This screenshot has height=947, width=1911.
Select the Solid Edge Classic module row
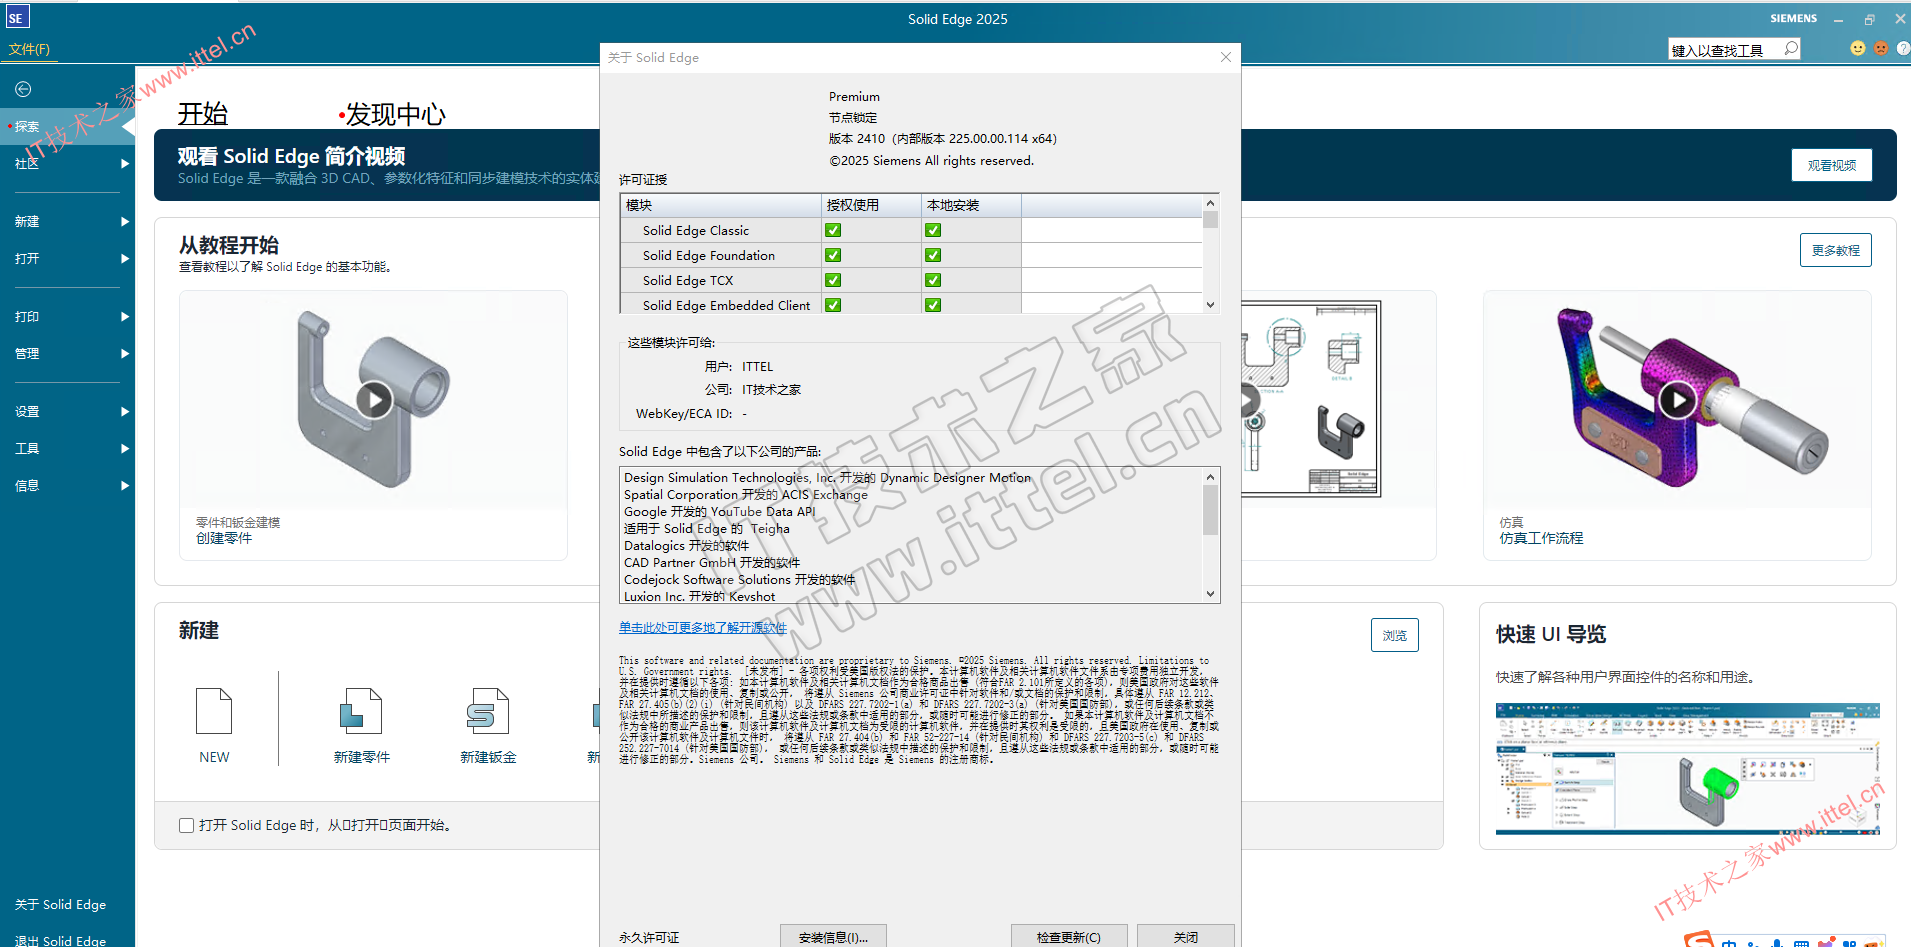[911, 230]
